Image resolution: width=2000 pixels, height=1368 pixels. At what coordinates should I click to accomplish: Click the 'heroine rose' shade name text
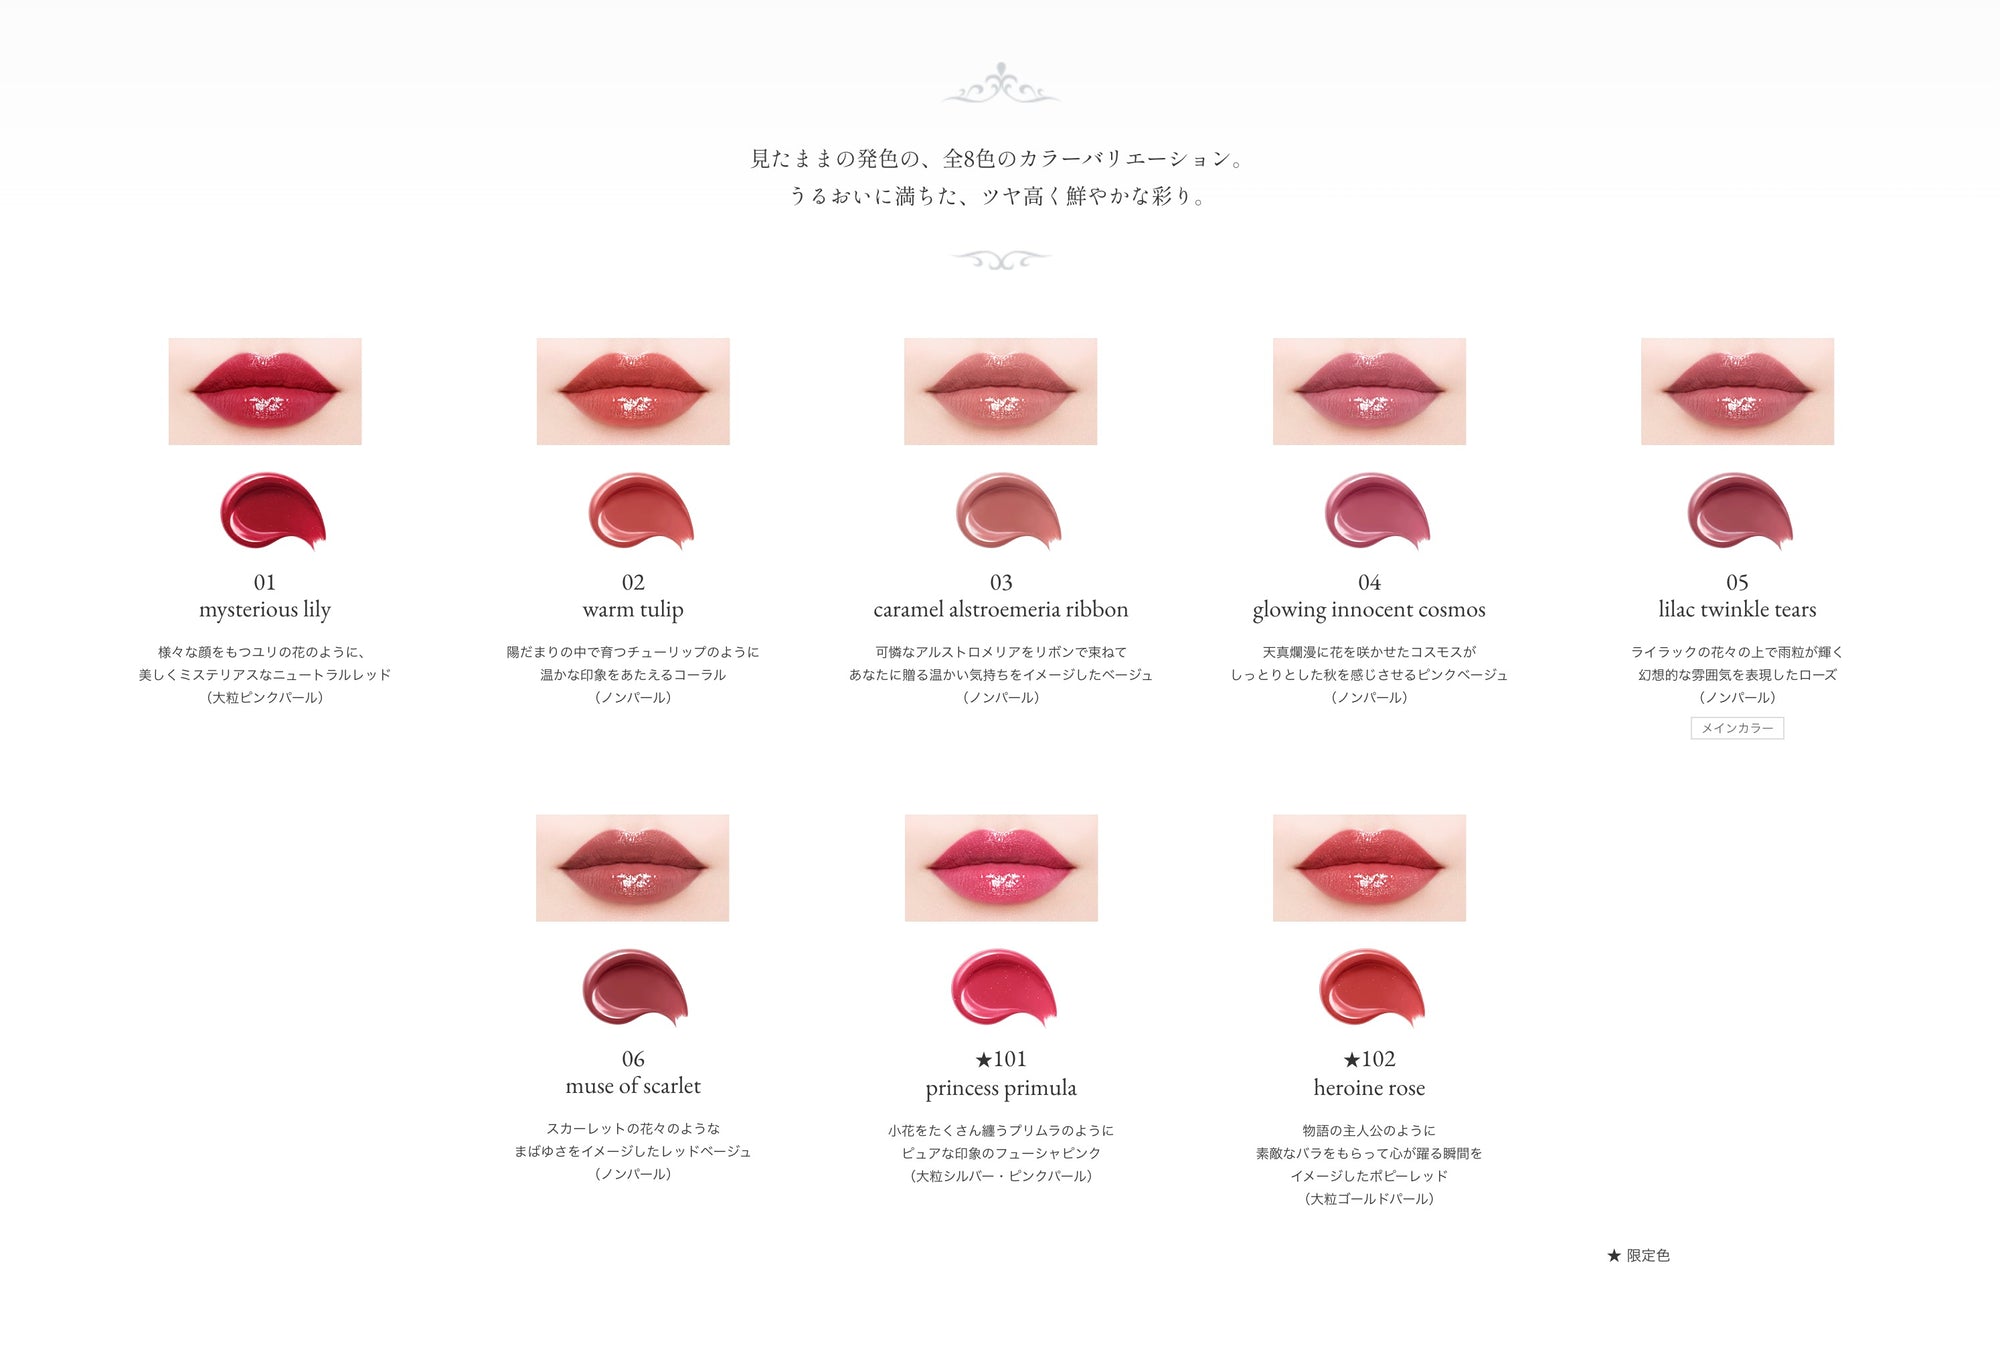pos(1369,1087)
